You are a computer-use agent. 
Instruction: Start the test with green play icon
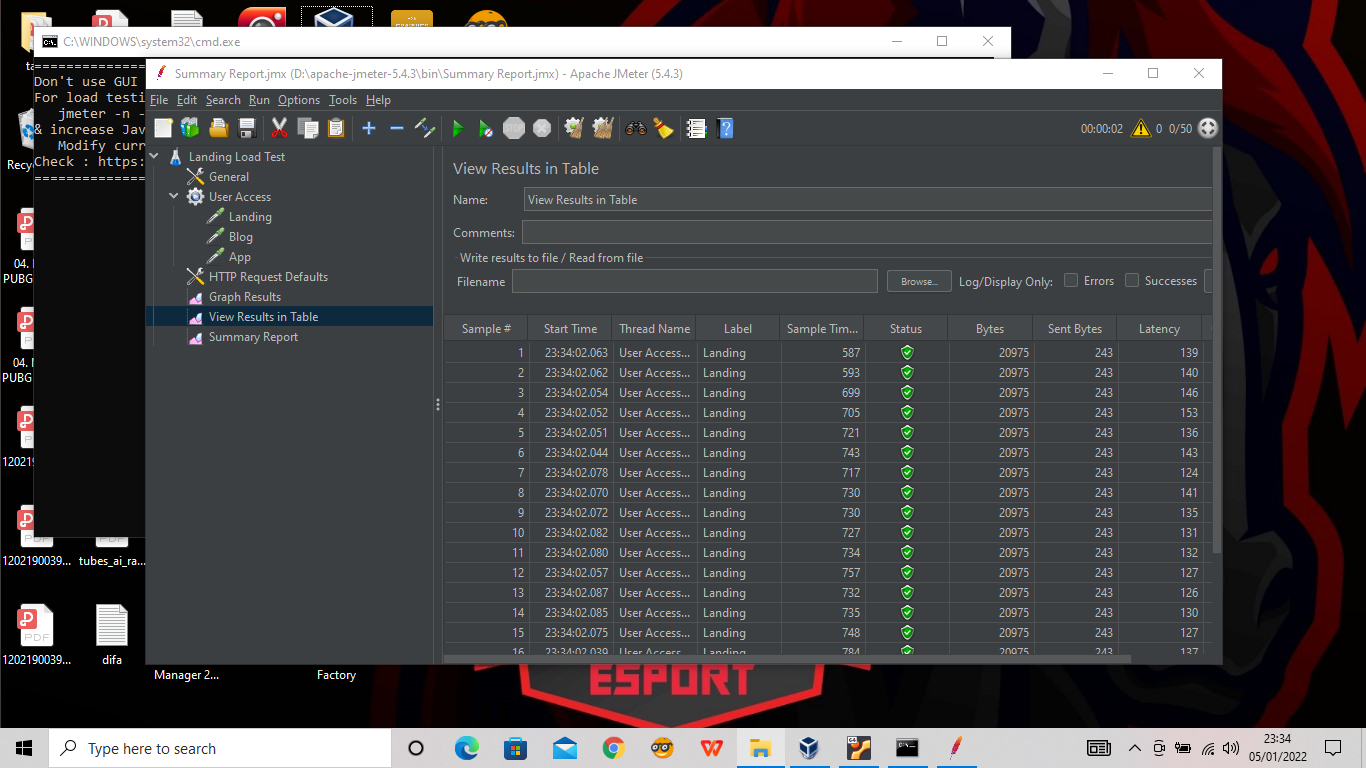click(x=458, y=128)
